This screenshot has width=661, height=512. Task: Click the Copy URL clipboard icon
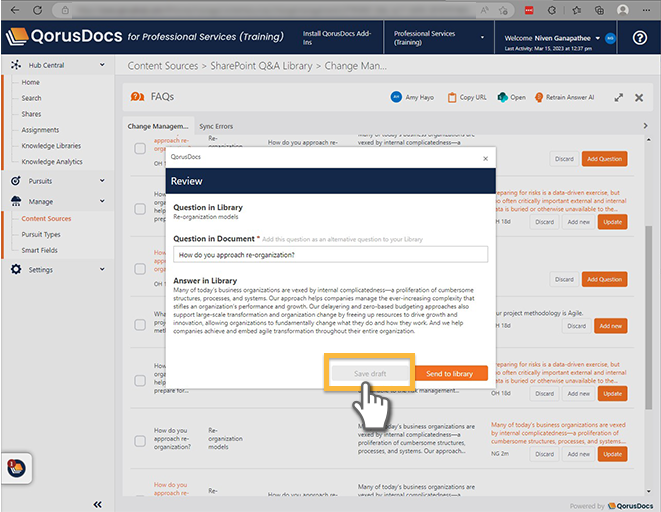452,97
